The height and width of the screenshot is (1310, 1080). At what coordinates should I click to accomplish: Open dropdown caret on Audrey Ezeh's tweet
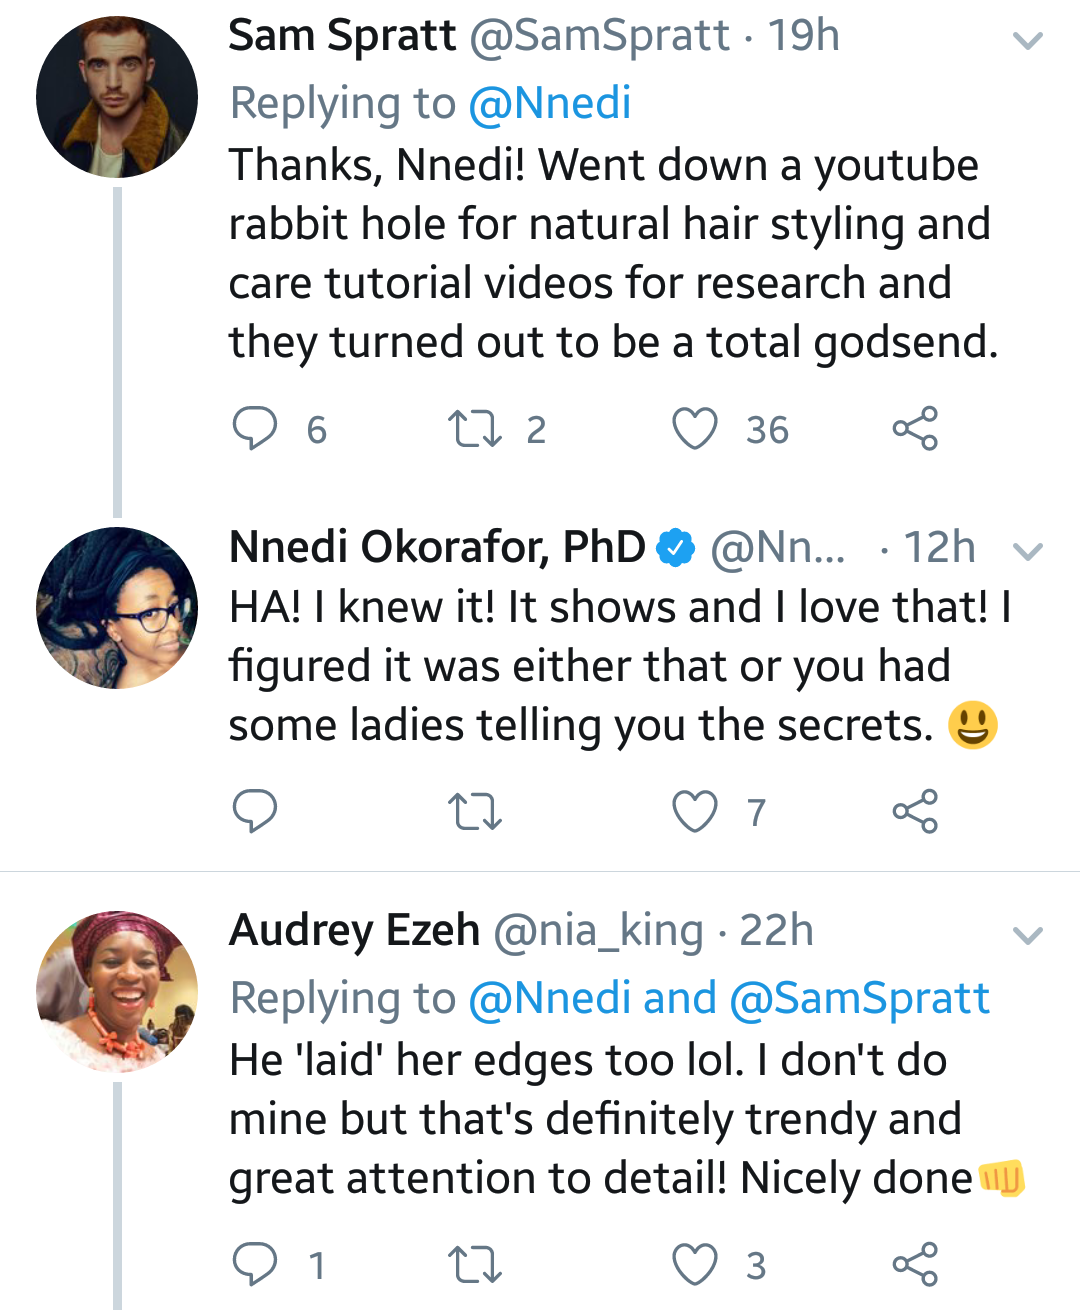pos(1028,936)
